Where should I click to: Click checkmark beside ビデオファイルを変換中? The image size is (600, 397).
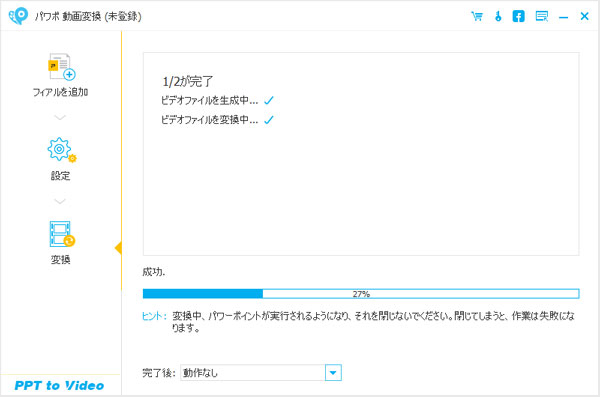(x=269, y=120)
